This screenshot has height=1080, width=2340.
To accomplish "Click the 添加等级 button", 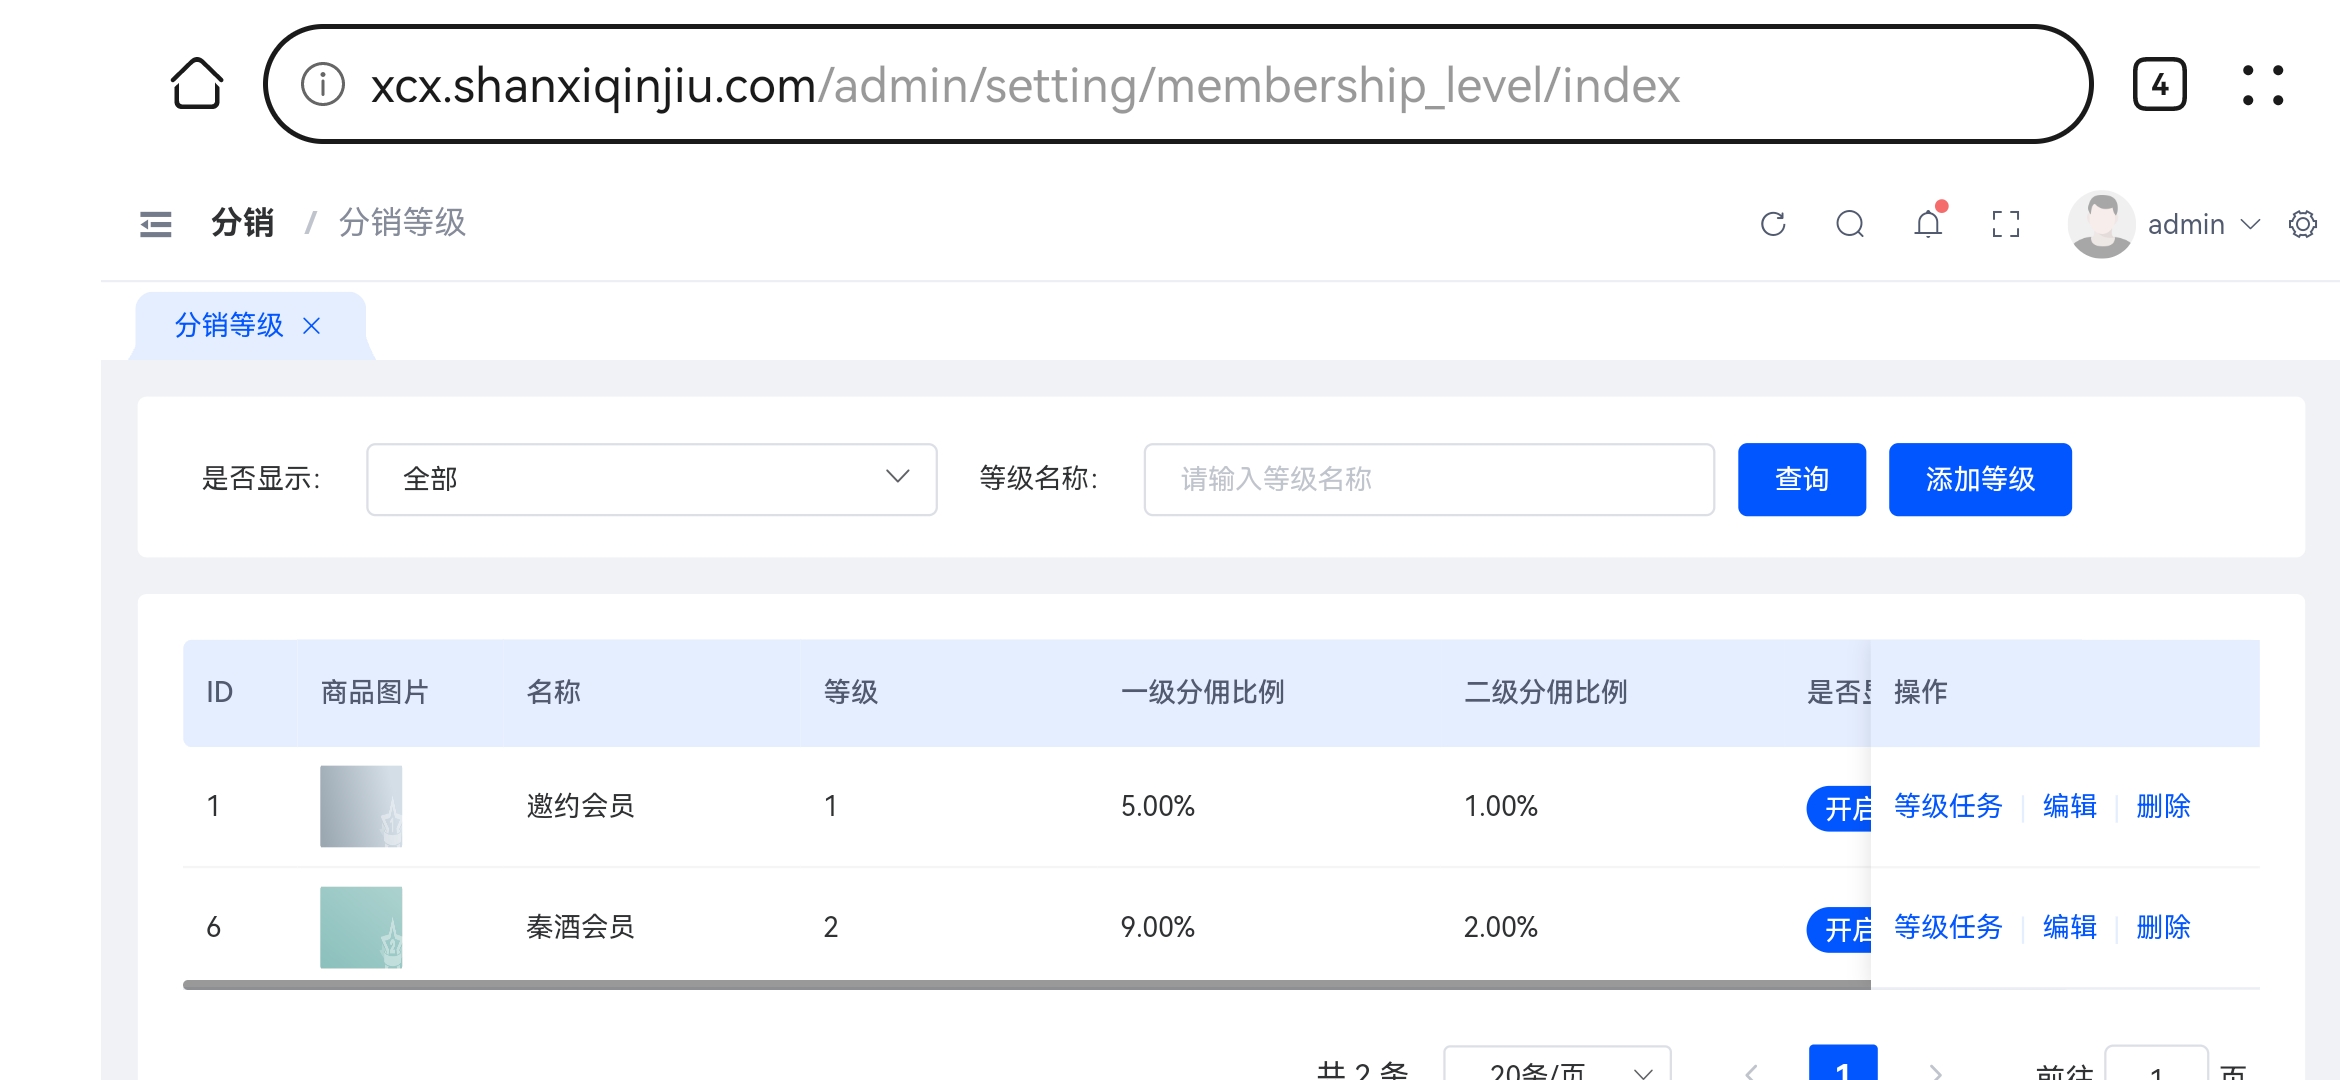I will [x=1980, y=479].
